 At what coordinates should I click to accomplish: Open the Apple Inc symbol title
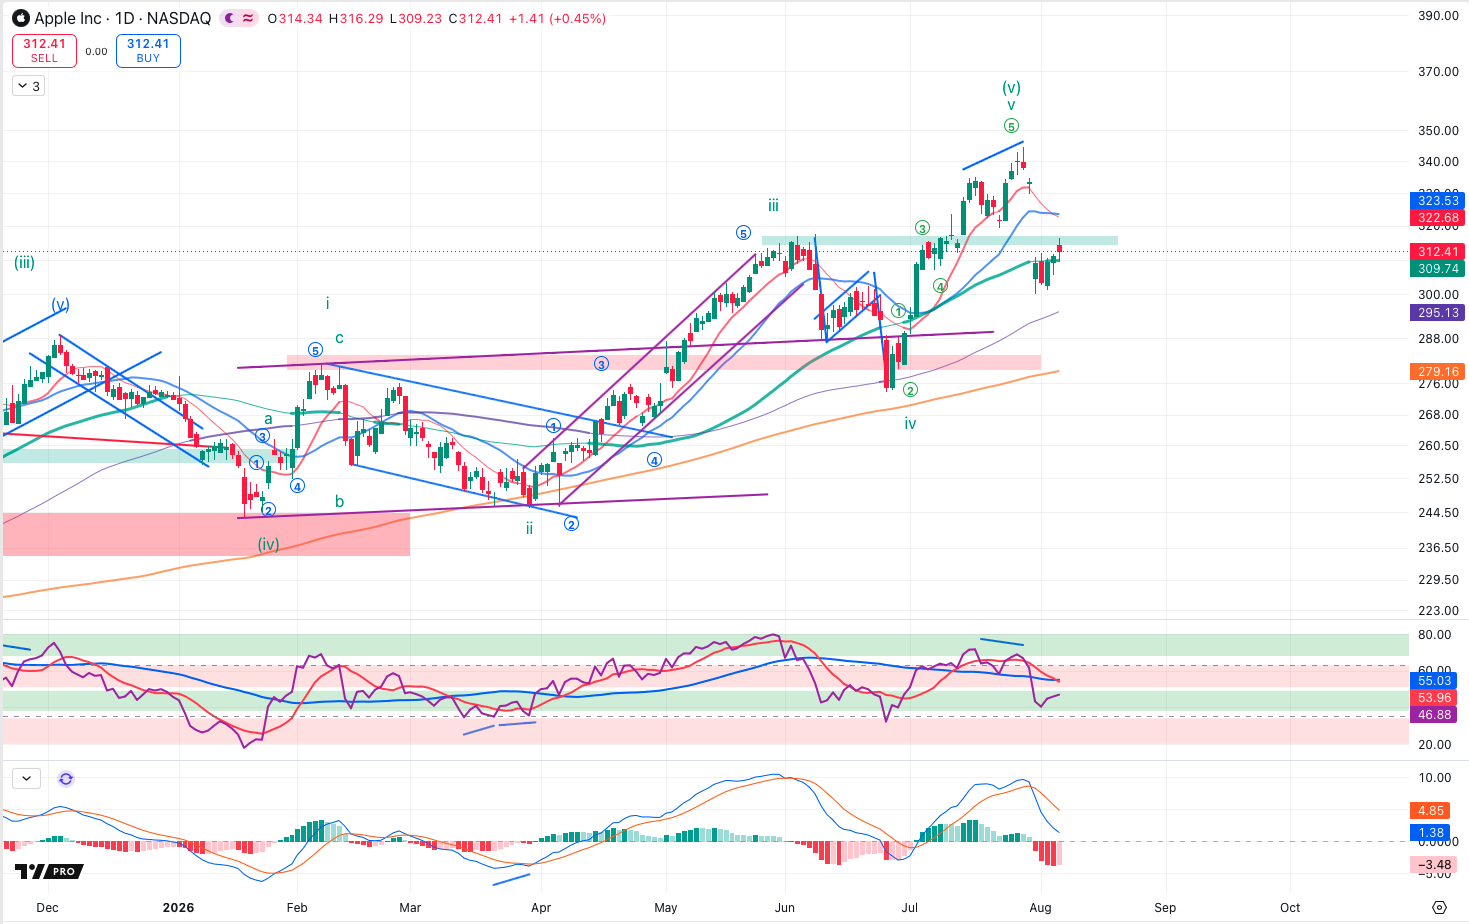[x=68, y=18]
